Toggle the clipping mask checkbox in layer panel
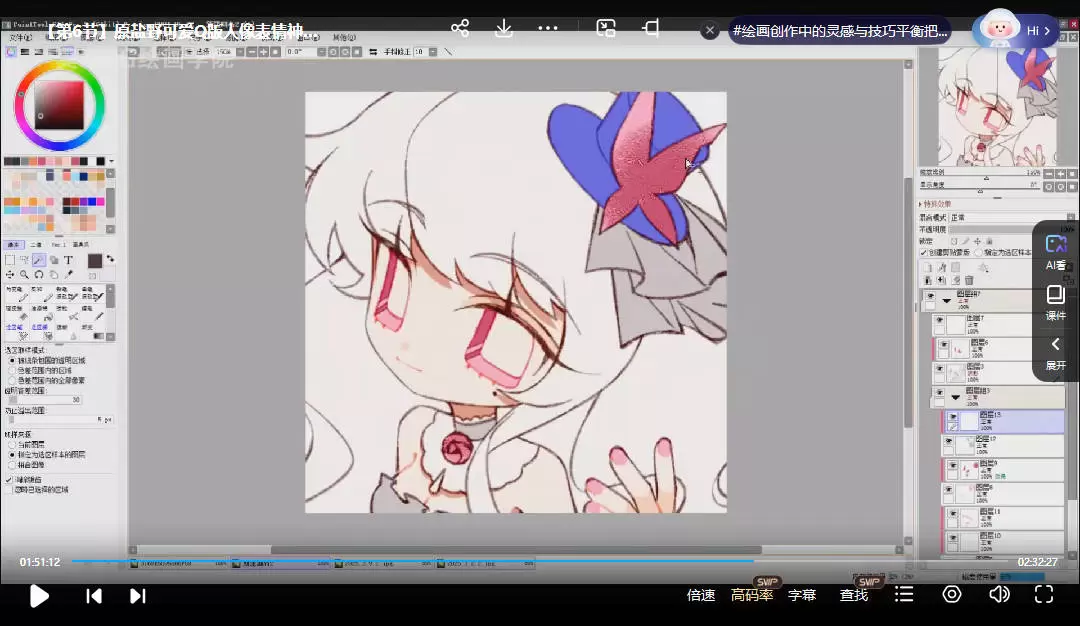This screenshot has height=626, width=1080. point(924,253)
